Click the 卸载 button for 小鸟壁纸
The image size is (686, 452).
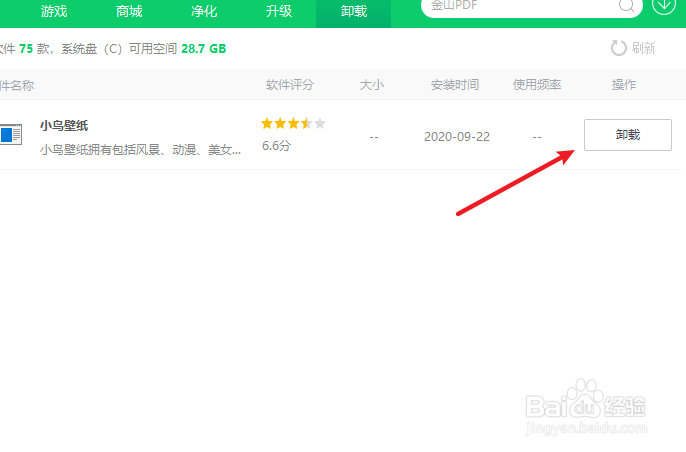[x=628, y=135]
